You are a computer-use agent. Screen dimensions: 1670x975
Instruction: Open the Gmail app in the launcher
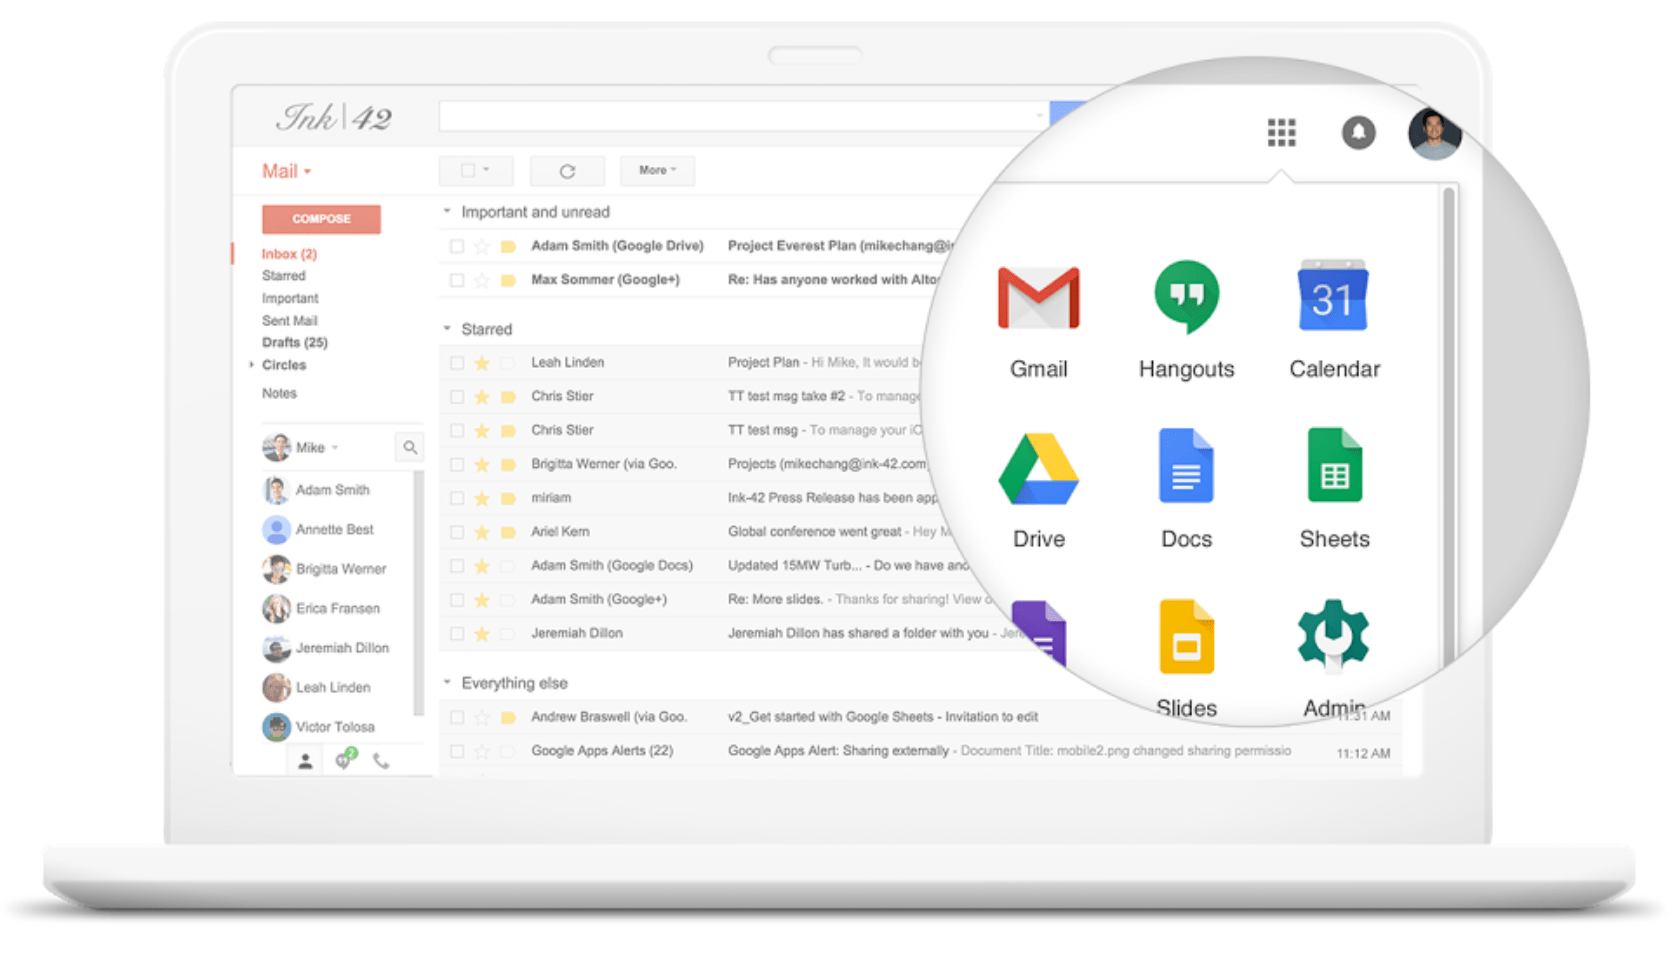click(x=1038, y=298)
